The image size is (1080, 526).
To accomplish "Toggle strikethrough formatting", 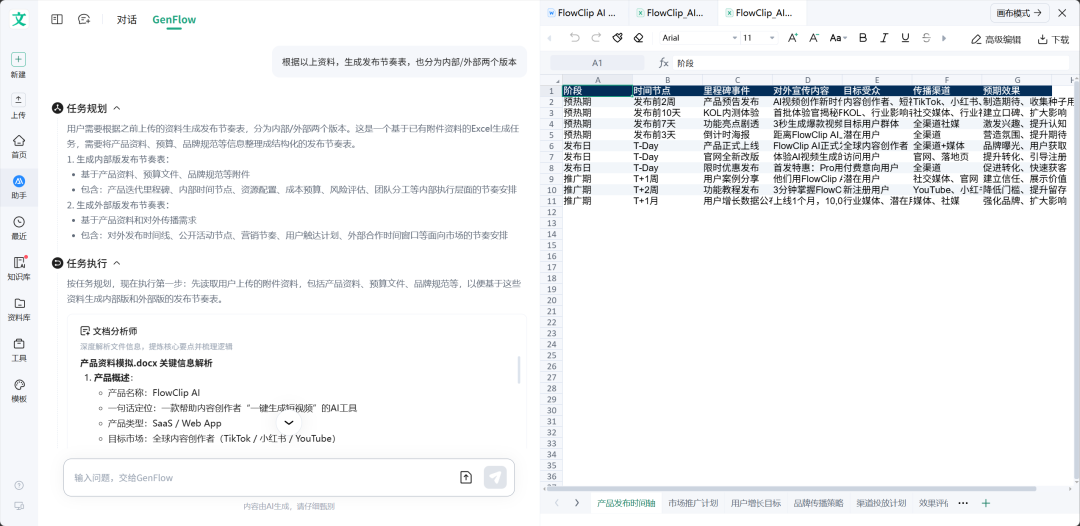I will click(926, 39).
